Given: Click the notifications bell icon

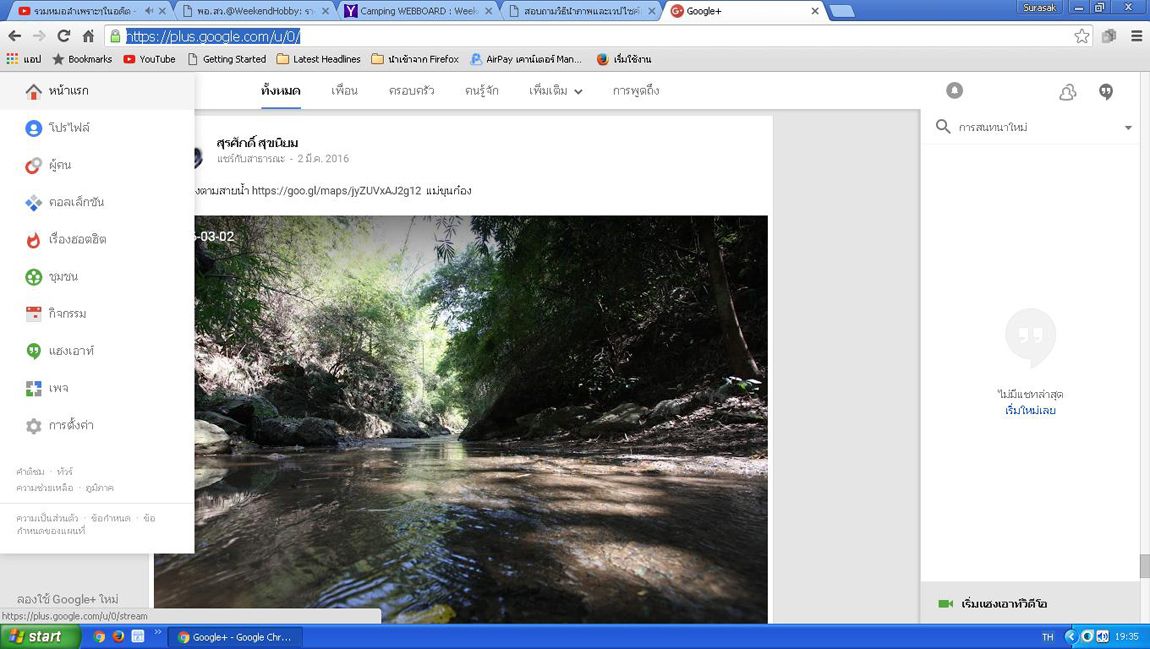Looking at the screenshot, I should click(x=954, y=91).
